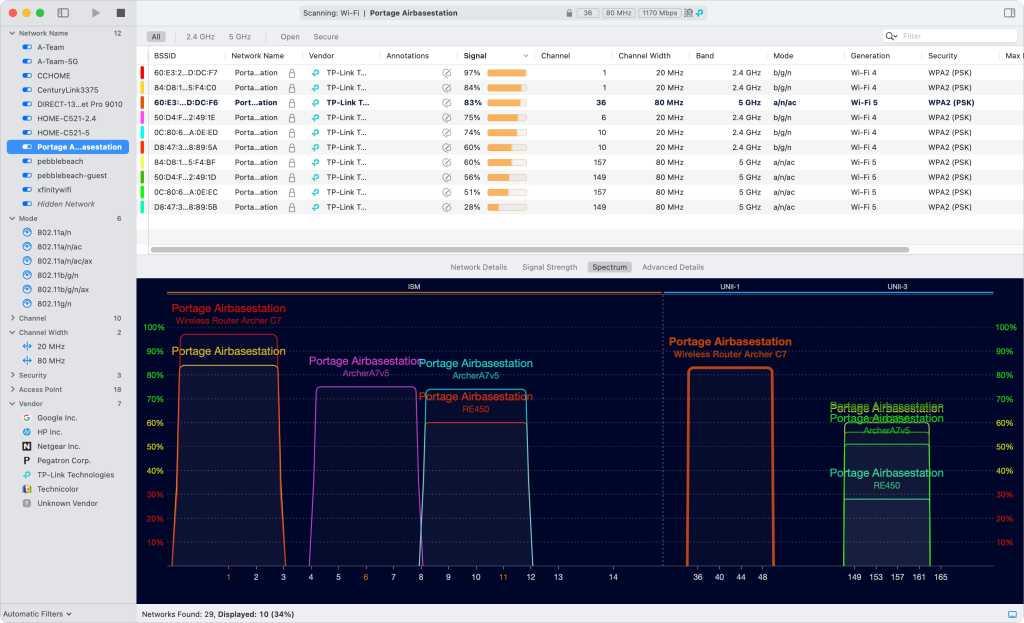This screenshot has height=623, width=1024.
Task: Switch to the Signal Strength tab
Action: [x=550, y=267]
